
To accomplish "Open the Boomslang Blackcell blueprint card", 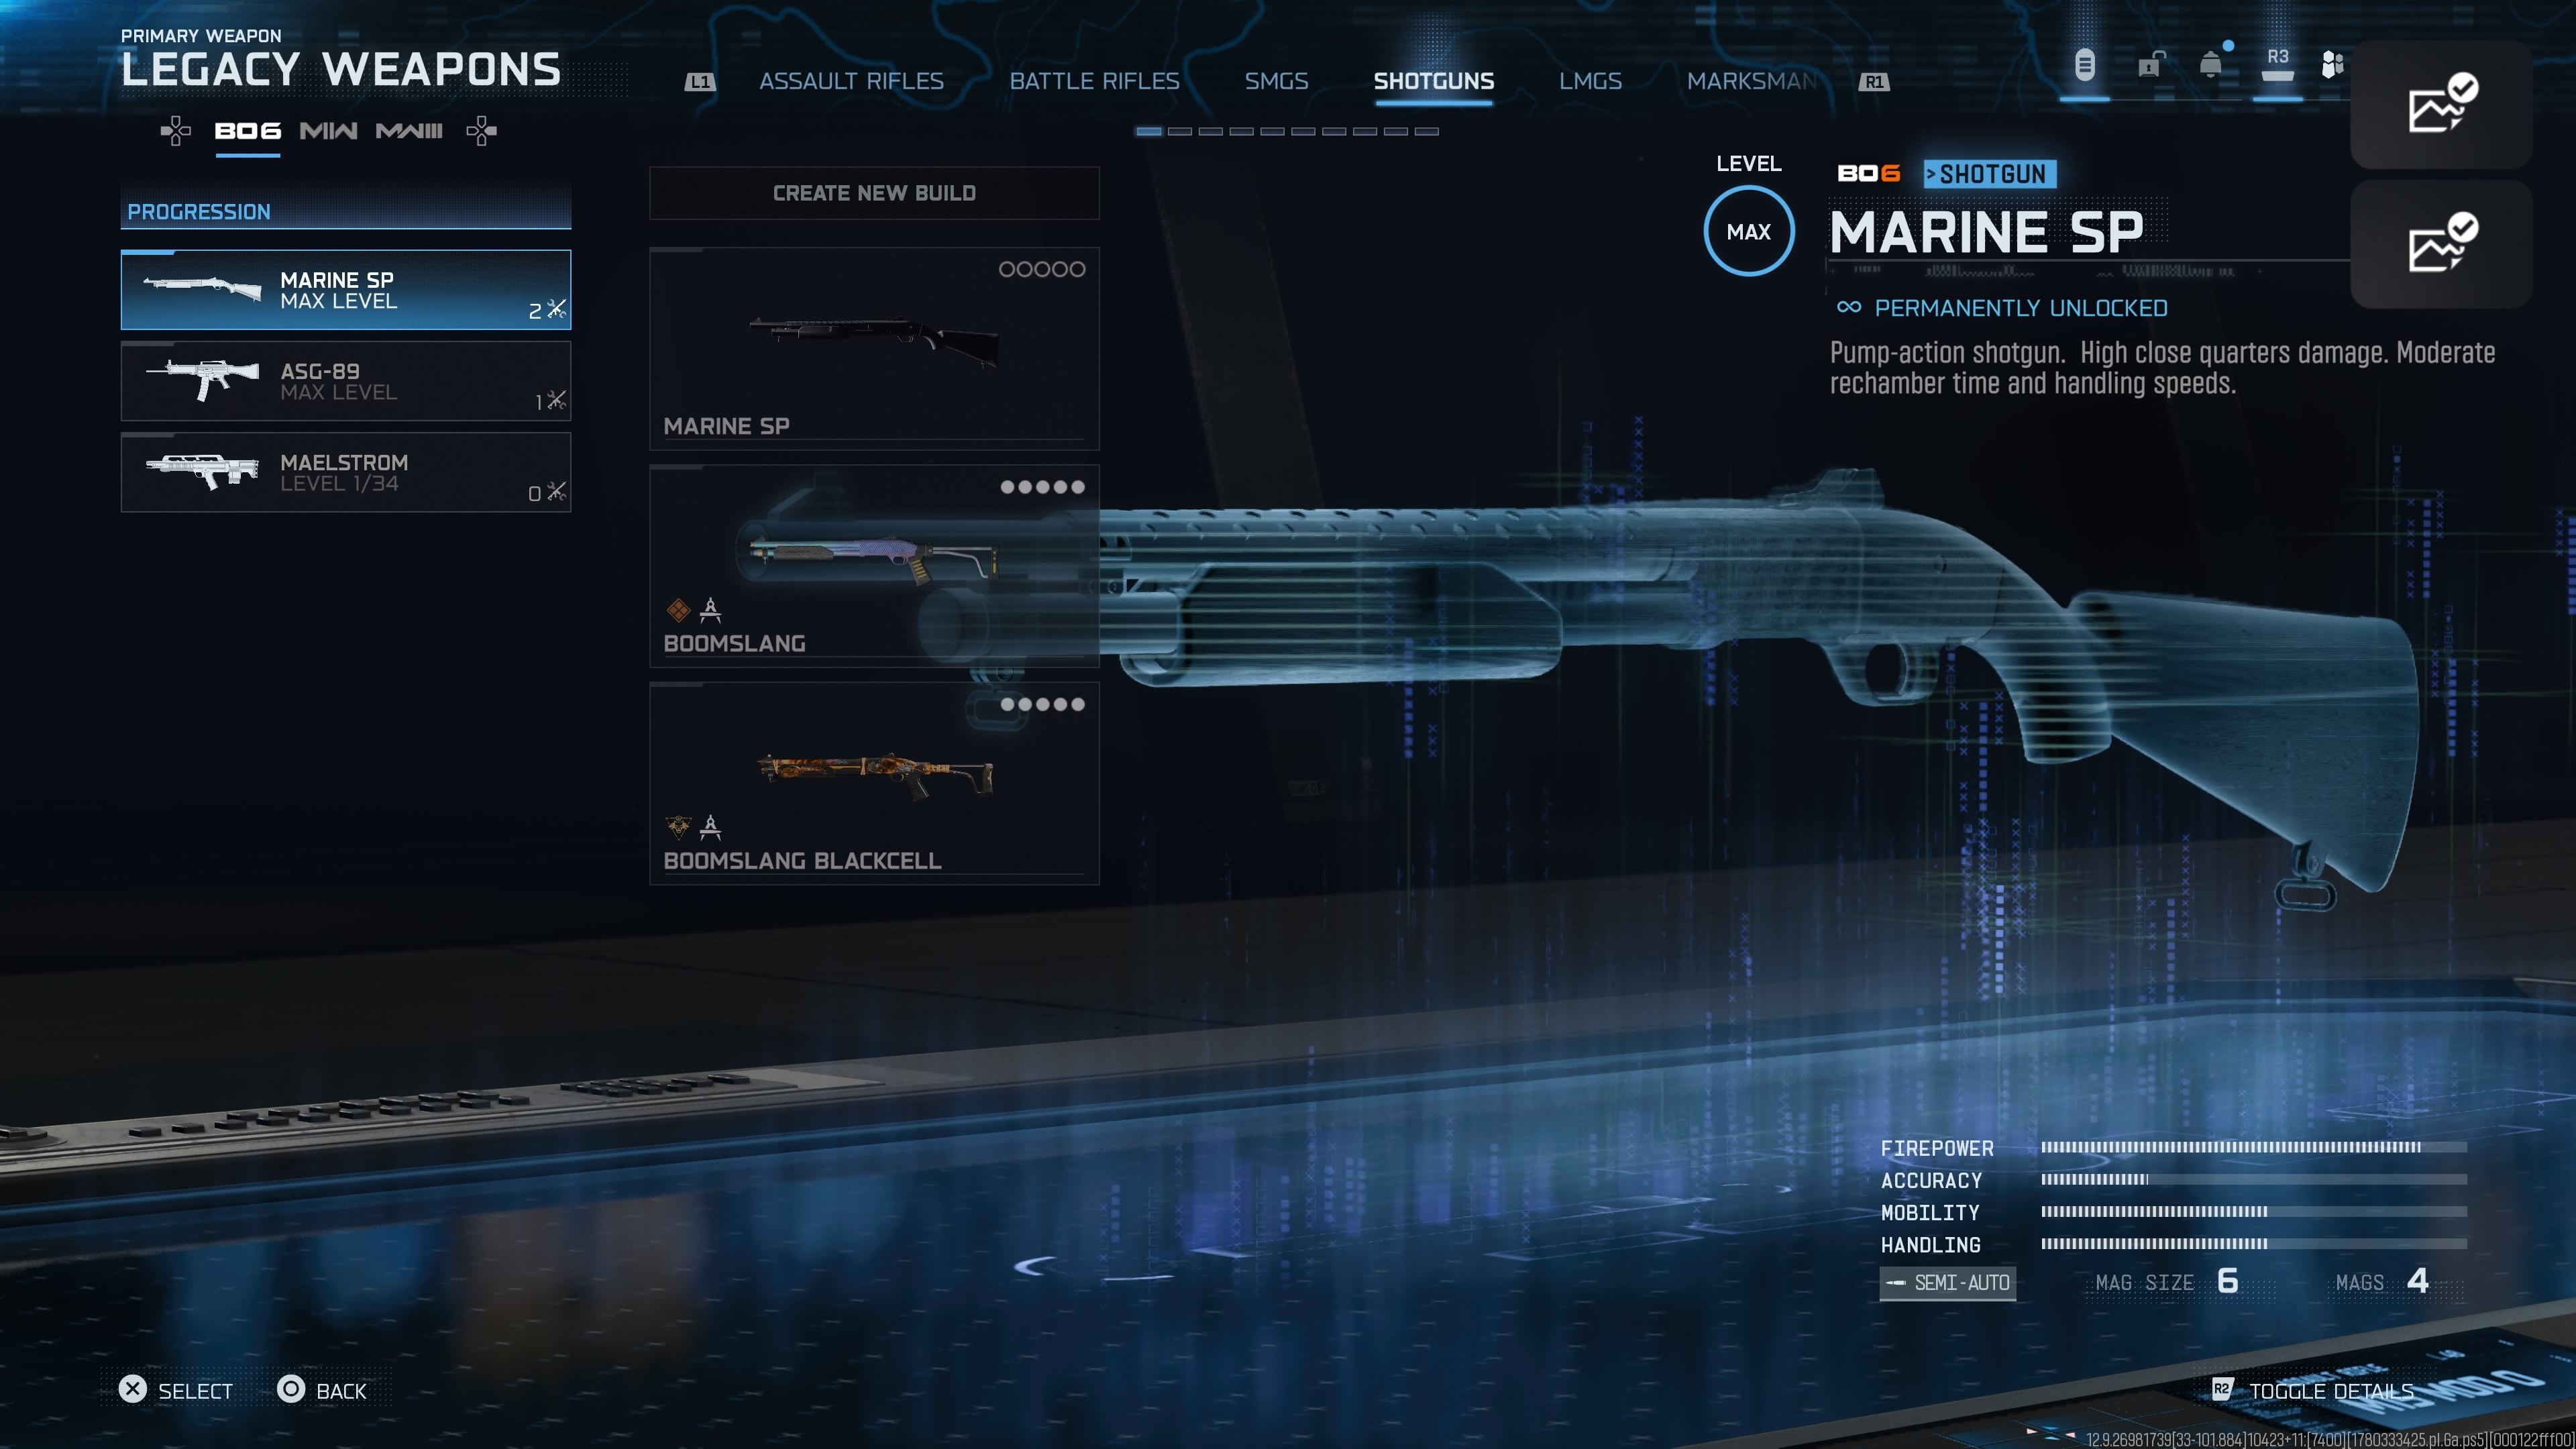I will 874,783.
